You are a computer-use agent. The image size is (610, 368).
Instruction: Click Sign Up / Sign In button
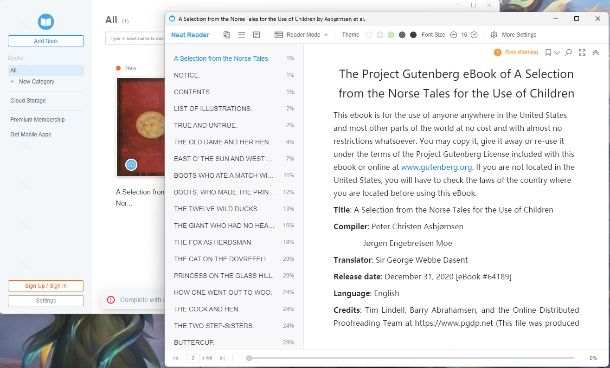46,286
